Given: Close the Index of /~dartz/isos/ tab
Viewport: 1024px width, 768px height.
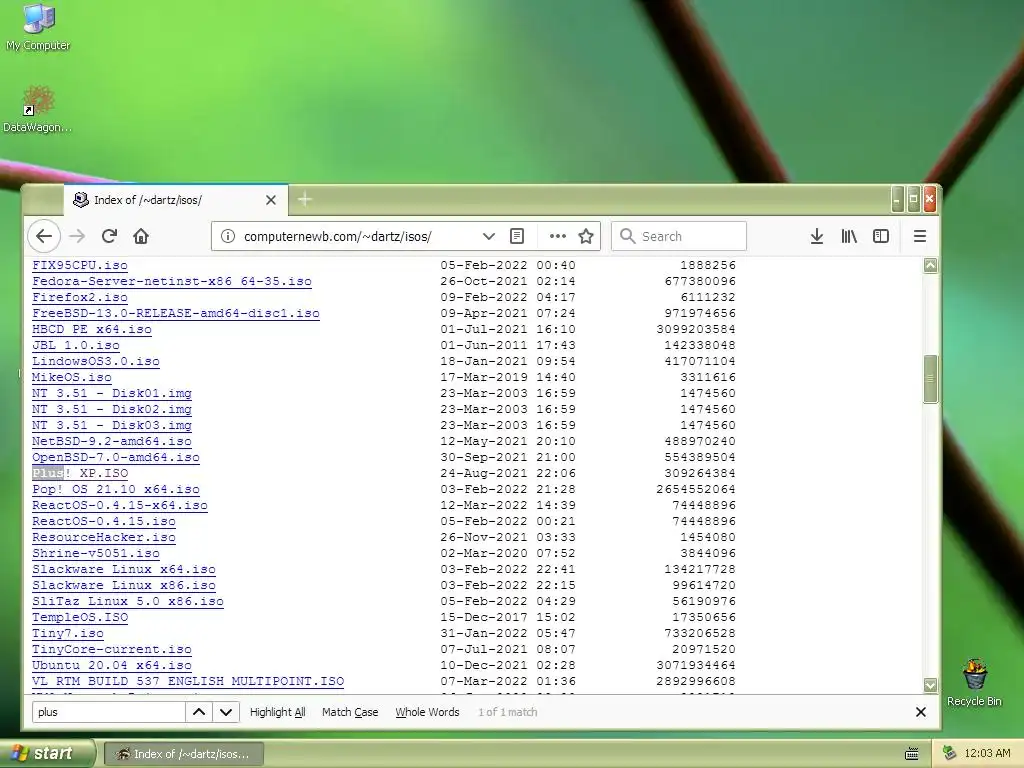Looking at the screenshot, I should click(x=271, y=200).
